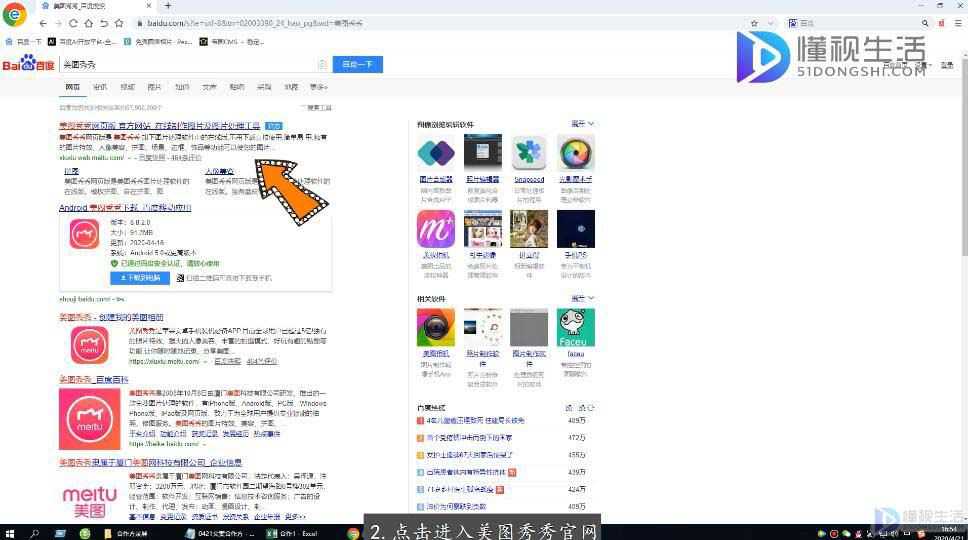Click the magnifier icon in browser search box
This screenshot has height=540, width=968.
925,23
